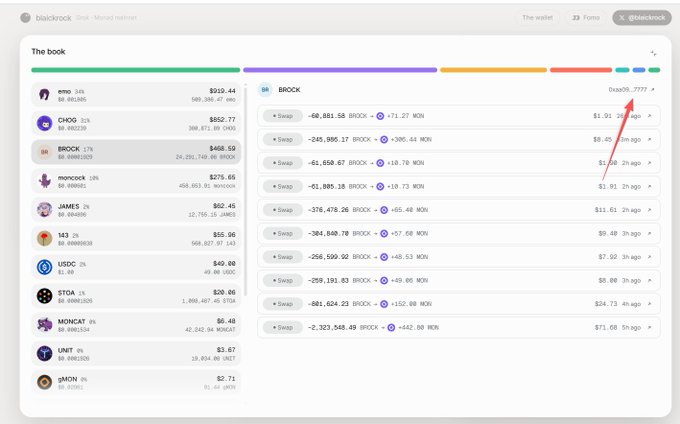Click the $20.06 value in the STOA row
The image size is (680, 424).
point(224,292)
